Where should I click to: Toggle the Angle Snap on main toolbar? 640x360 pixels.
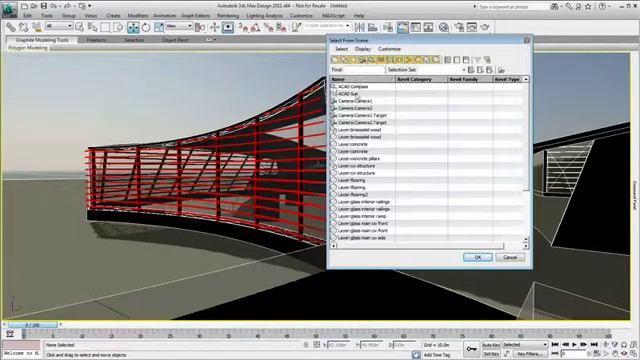point(256,27)
